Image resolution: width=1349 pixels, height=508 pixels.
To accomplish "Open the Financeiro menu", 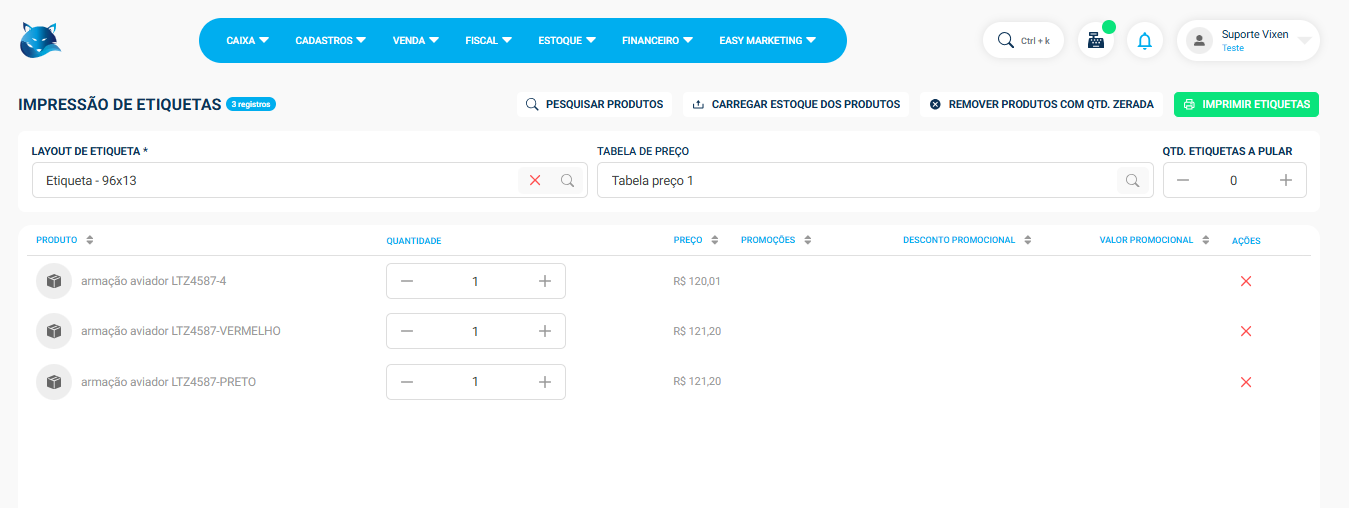I will 658,41.
